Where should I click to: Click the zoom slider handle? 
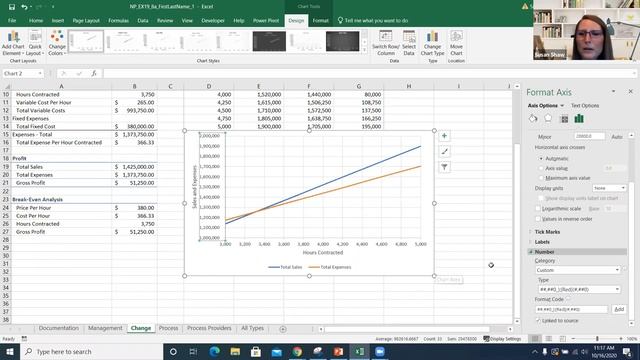tap(597, 339)
